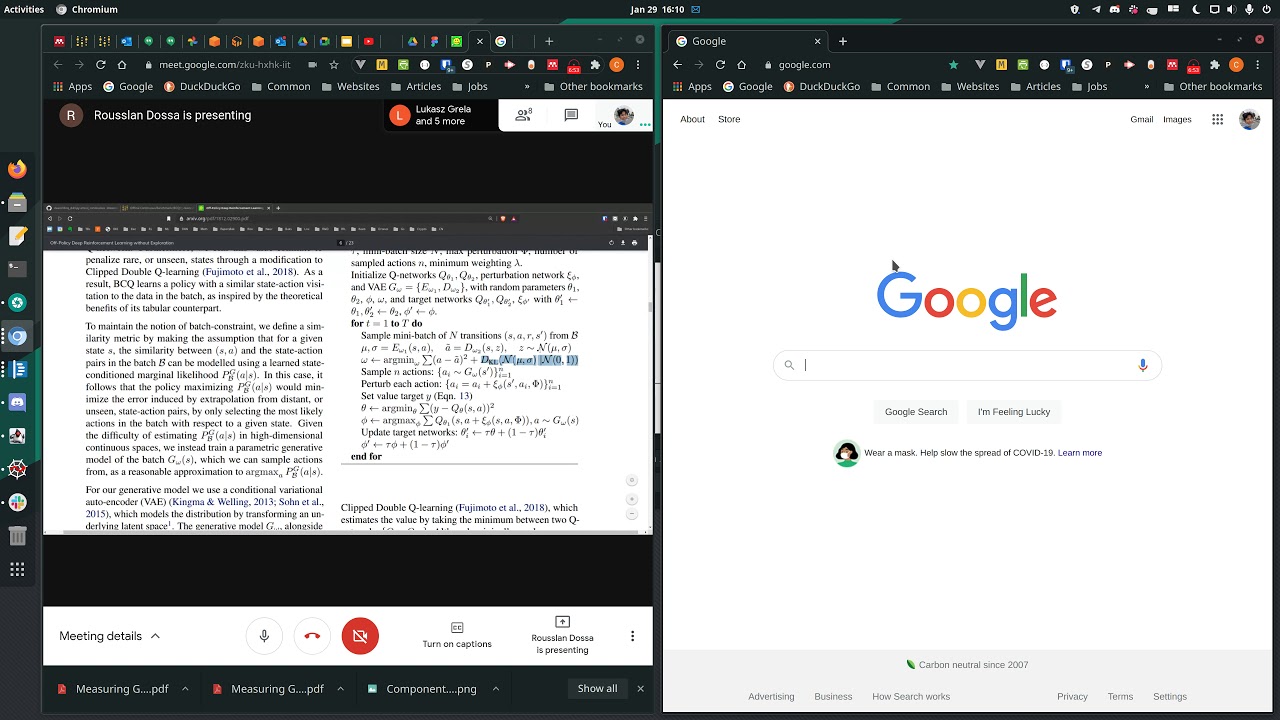Open How Search works link
This screenshot has width=1280, height=720.
click(x=911, y=696)
